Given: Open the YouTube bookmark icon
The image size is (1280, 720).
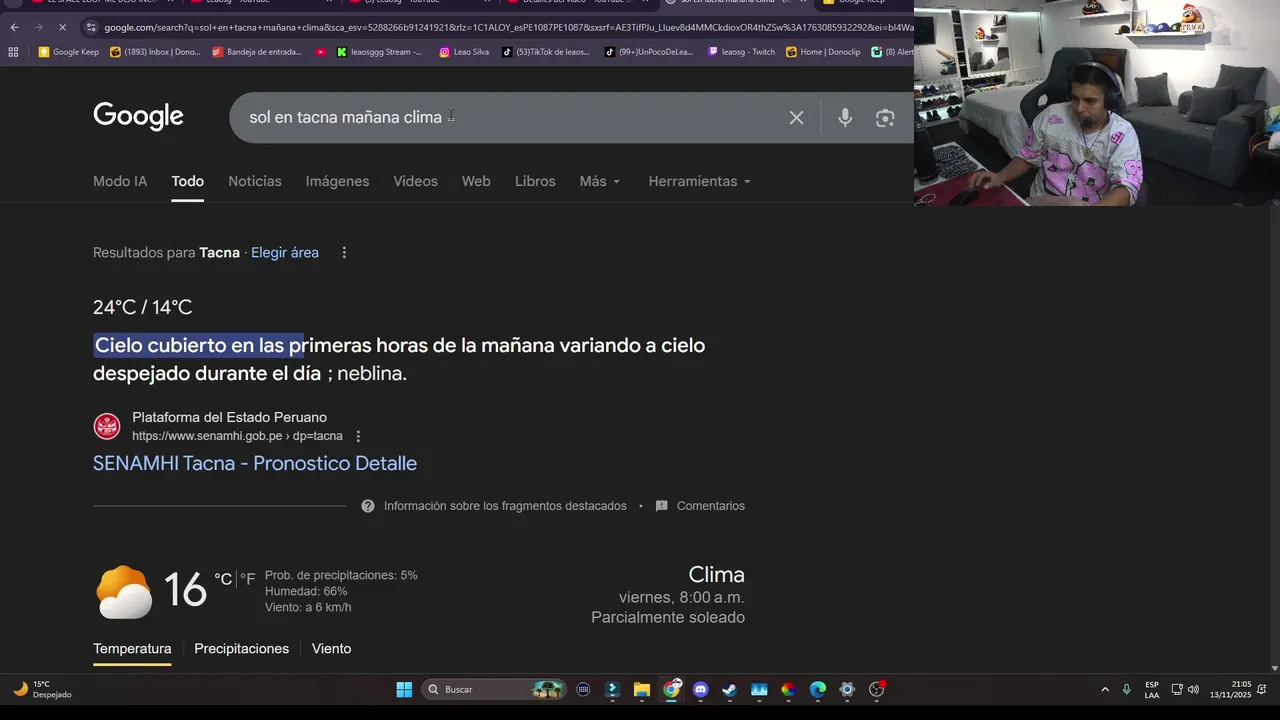Looking at the screenshot, I should pos(321,52).
